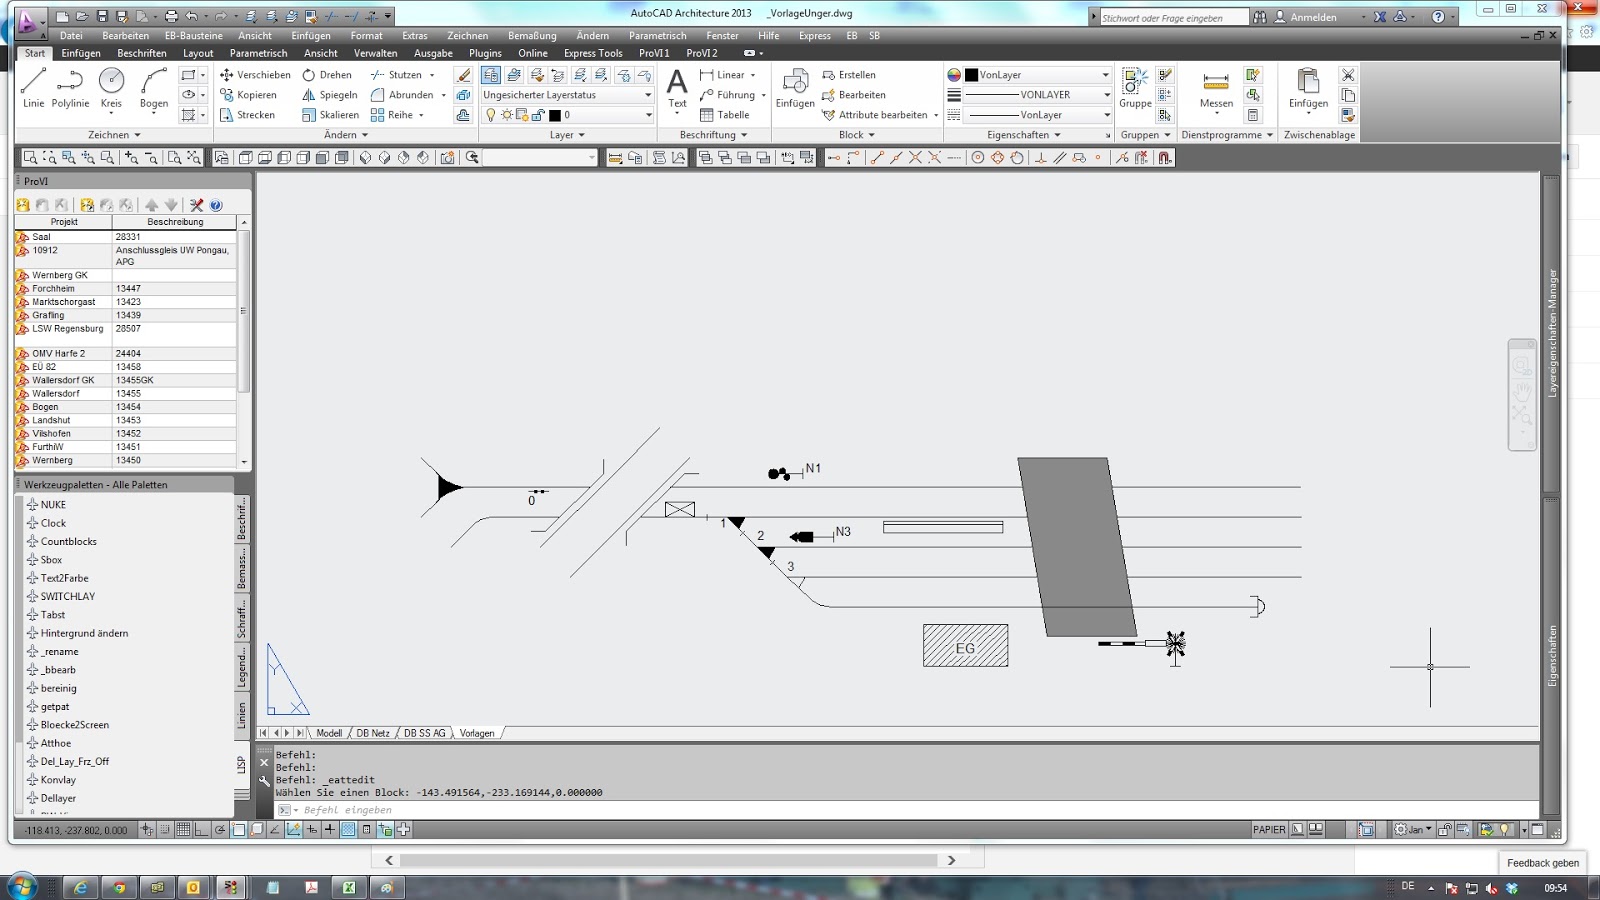Toggle the magnet object snap icon
Viewport: 1600px width, 900px height.
[x=1164, y=158]
